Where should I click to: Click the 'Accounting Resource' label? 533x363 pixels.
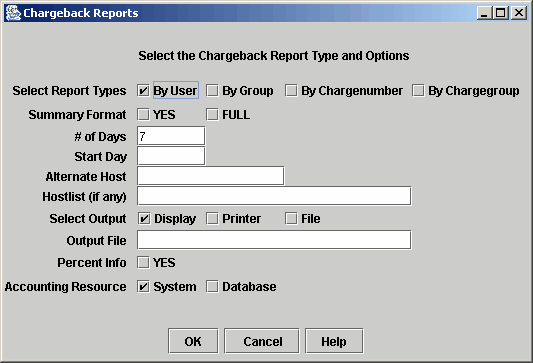pyautogui.click(x=65, y=287)
